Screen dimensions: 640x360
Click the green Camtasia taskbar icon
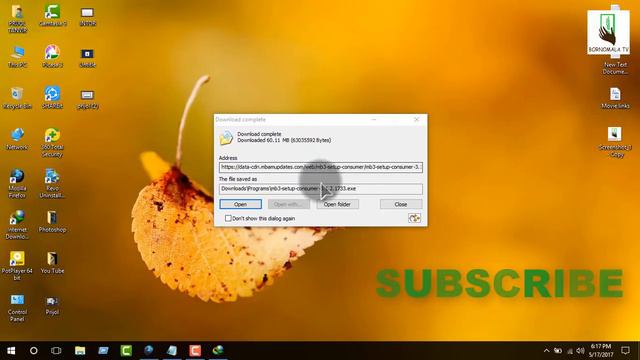(x=126, y=351)
